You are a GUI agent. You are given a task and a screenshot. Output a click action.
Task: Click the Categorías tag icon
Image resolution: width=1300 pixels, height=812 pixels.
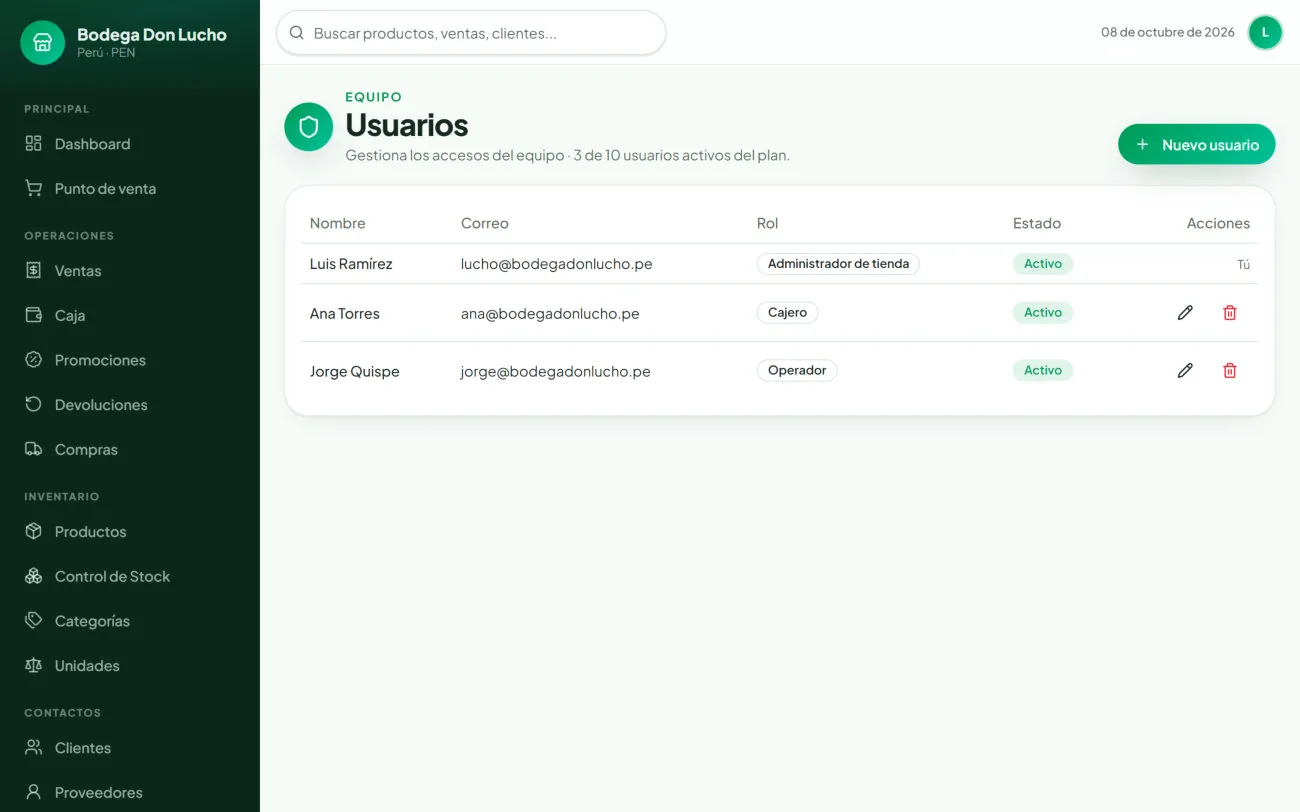coord(33,620)
